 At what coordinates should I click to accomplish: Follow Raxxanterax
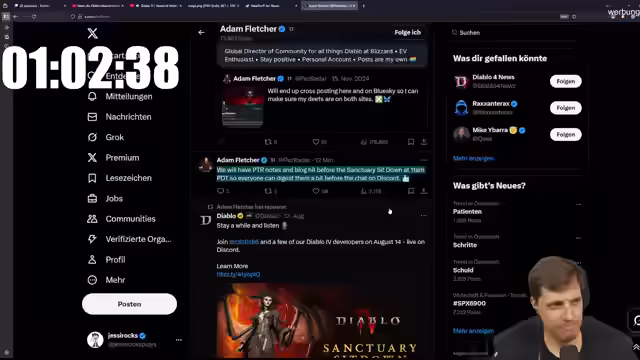[x=565, y=108]
